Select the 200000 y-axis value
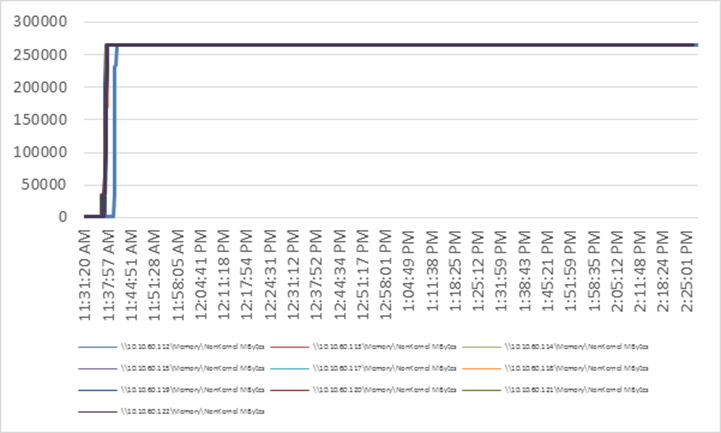721x433 pixels. [40, 87]
